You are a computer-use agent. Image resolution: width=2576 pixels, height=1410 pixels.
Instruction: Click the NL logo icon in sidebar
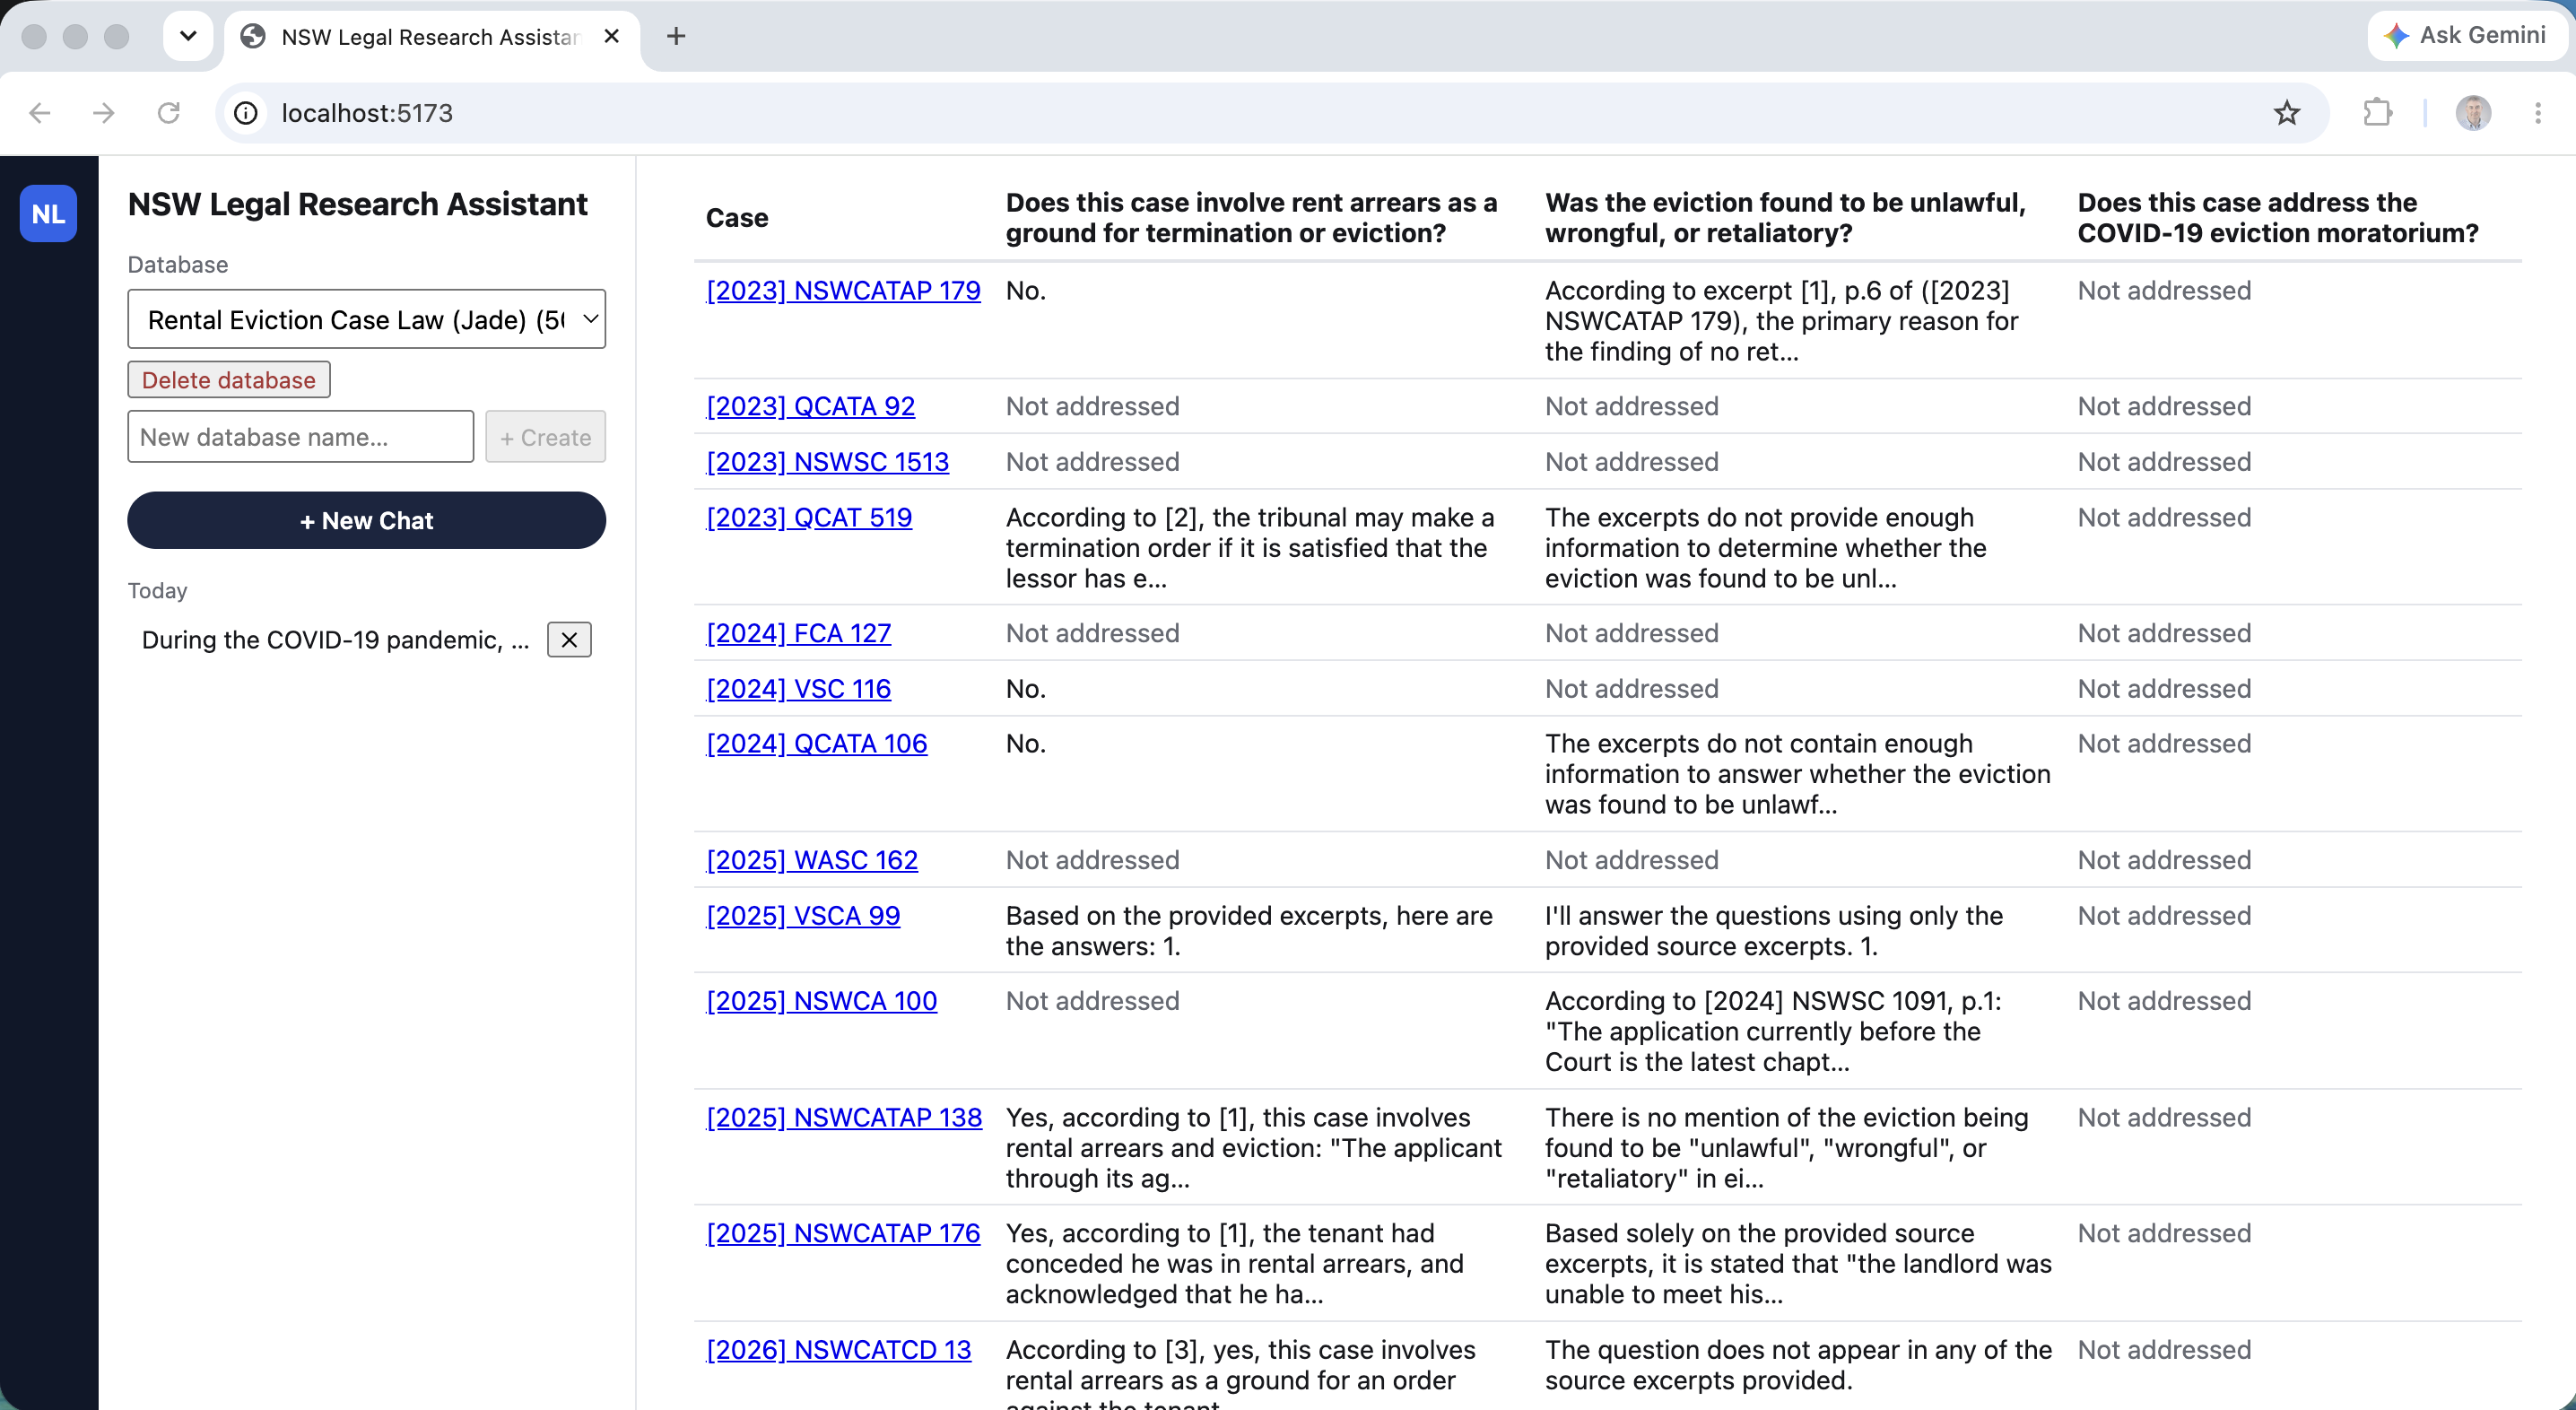48,213
